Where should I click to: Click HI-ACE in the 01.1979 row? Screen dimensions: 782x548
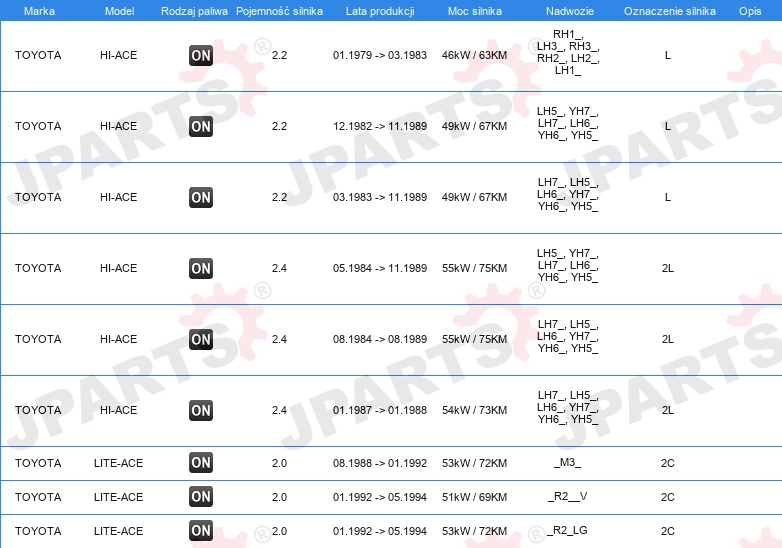point(119,55)
